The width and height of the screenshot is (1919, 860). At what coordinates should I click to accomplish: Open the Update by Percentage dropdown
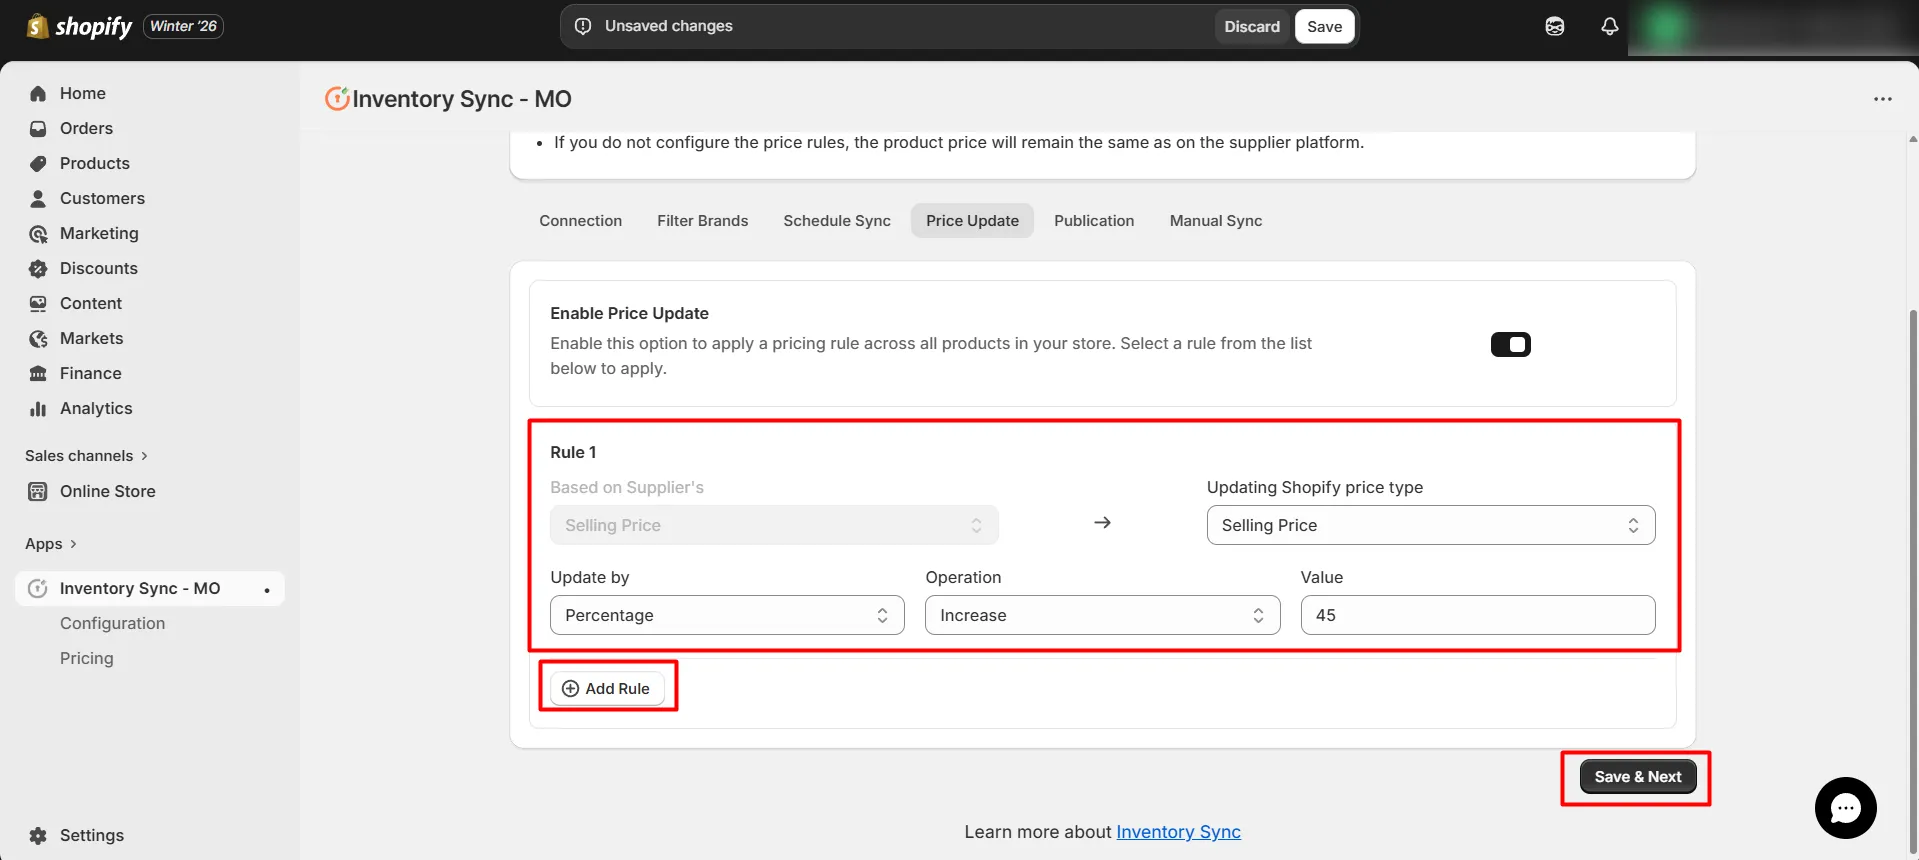click(x=727, y=615)
